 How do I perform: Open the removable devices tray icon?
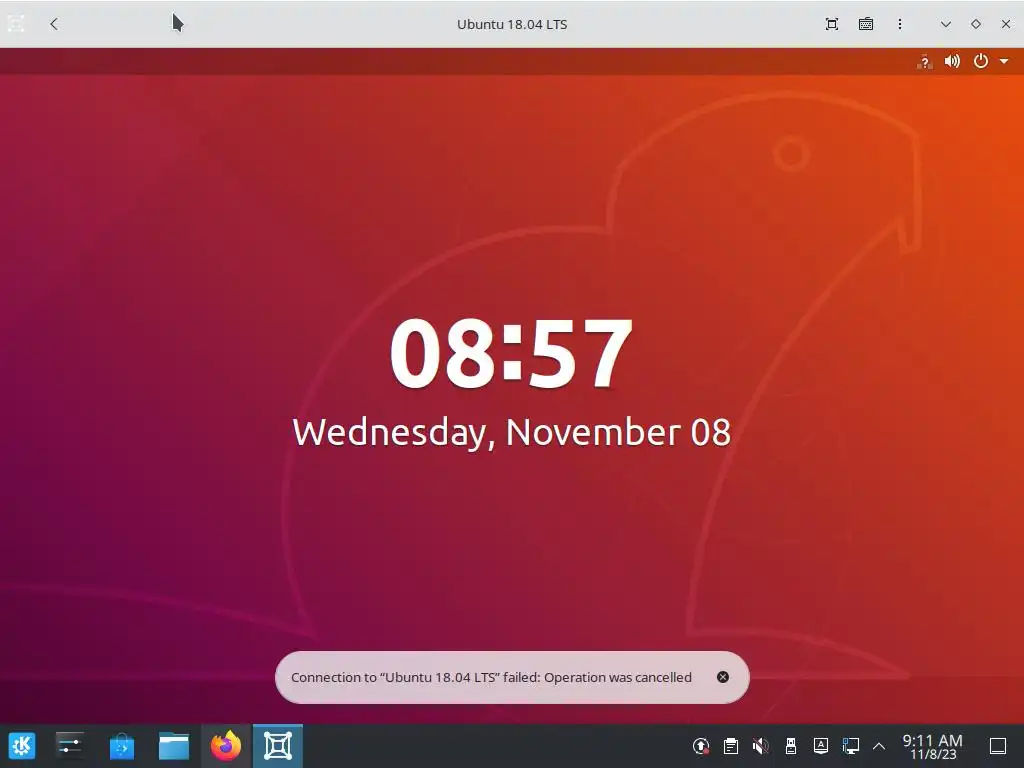coord(790,746)
